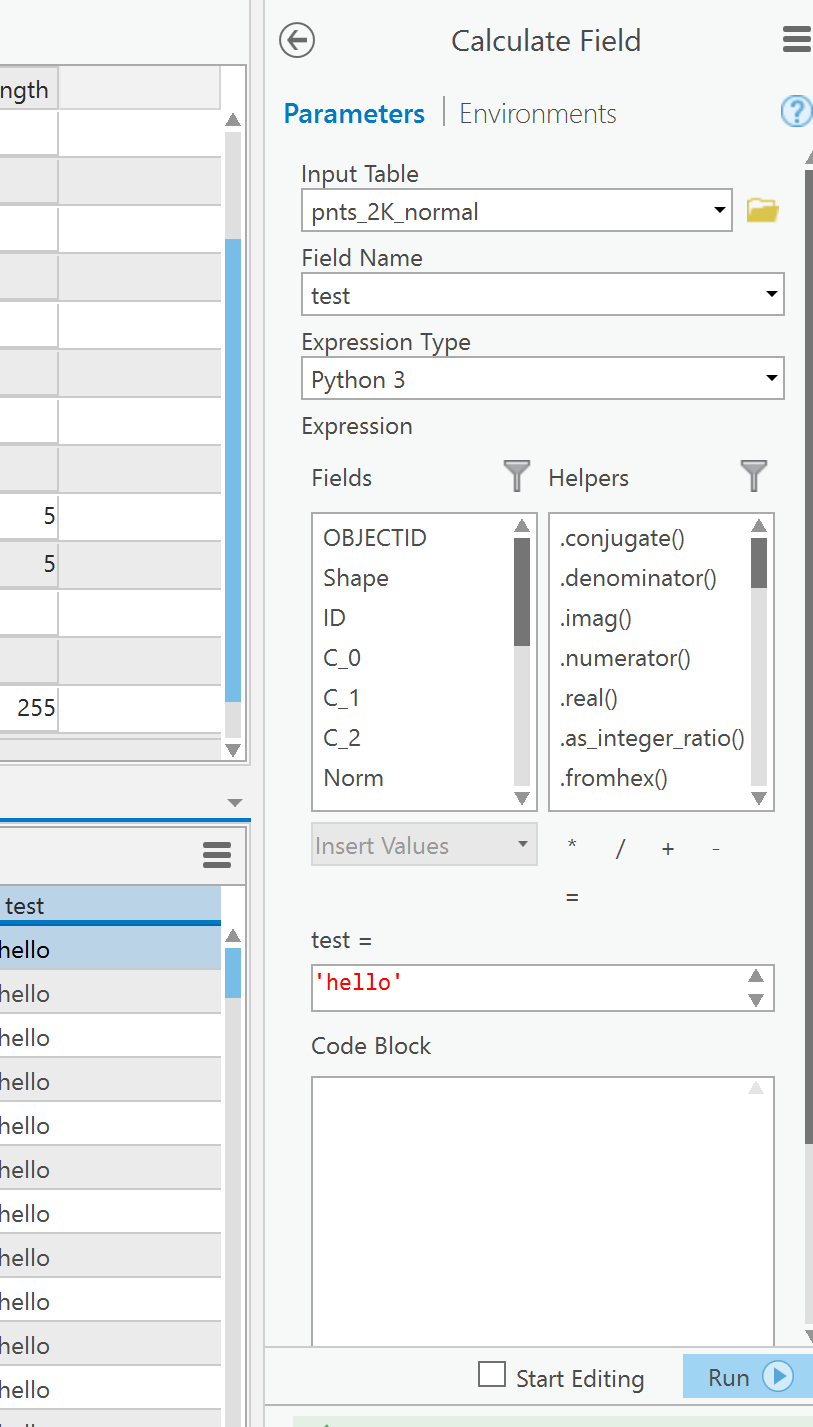The height and width of the screenshot is (1427, 813).
Task: Open the Field Name dropdown
Action: coord(771,295)
